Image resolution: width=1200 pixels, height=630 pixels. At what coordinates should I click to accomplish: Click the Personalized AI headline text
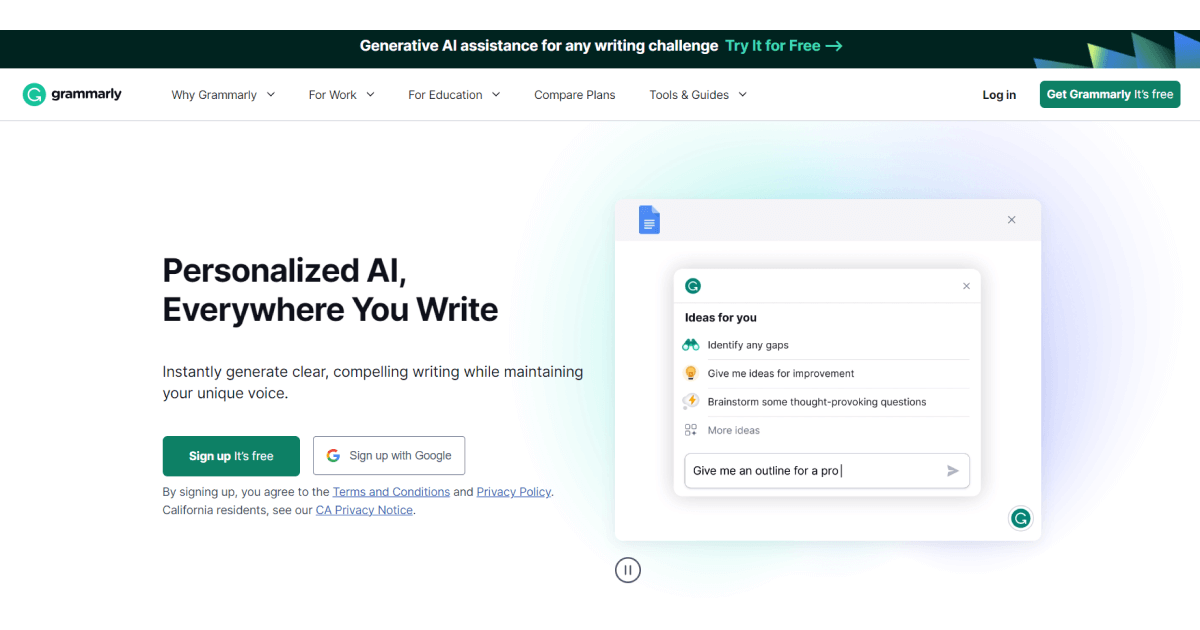tap(330, 290)
